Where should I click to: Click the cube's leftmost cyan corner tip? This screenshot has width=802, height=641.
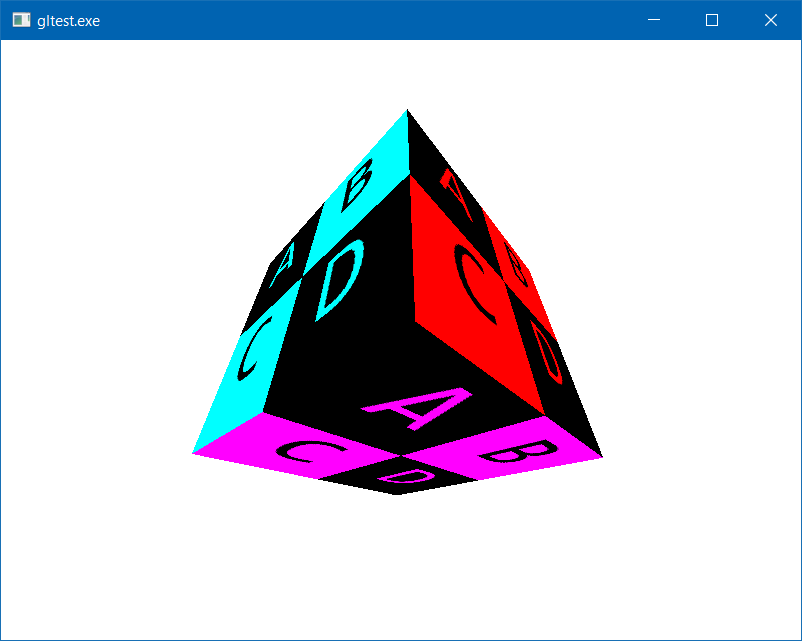[x=194, y=453]
